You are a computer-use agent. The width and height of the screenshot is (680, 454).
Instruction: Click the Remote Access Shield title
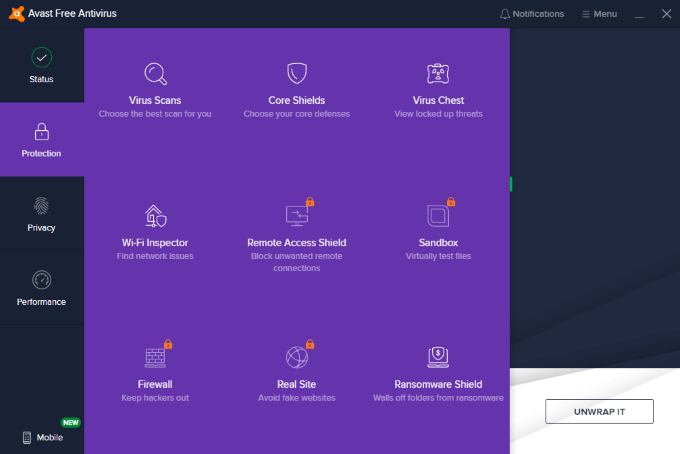click(297, 243)
